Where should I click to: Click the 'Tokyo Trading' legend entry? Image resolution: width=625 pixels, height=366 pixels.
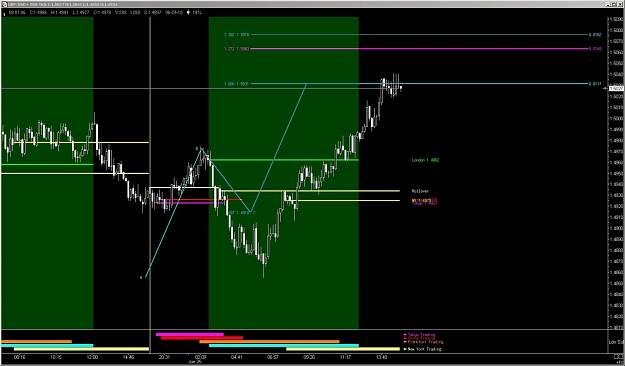tap(420, 335)
